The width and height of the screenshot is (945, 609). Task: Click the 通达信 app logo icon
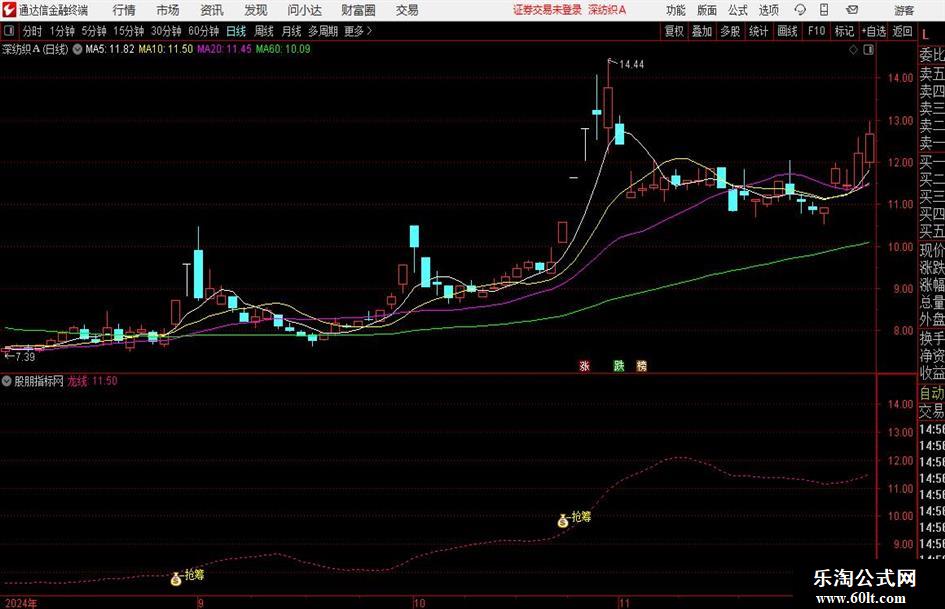8,10
